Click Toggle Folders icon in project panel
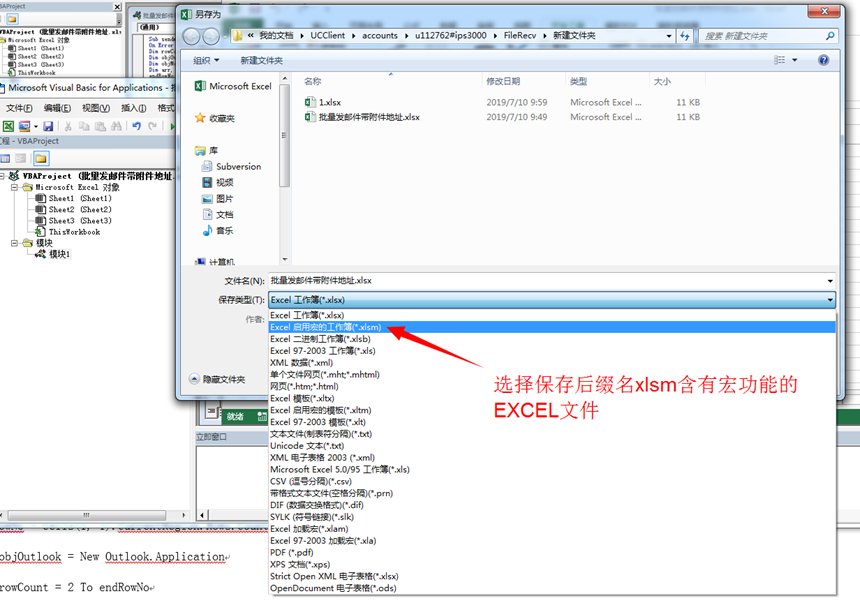 point(41,159)
